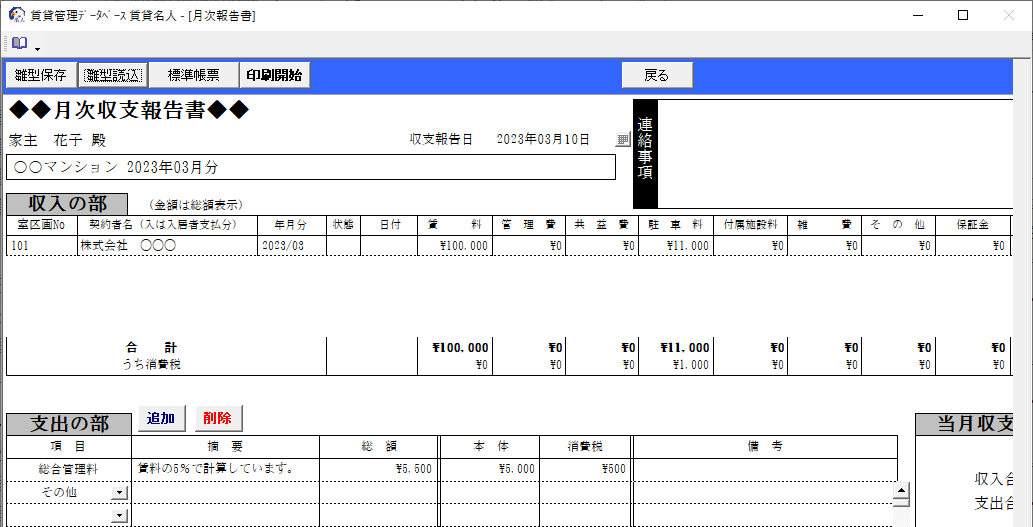Click the scrollbar up arrow in expense list
The height and width of the screenshot is (527, 1033).
(x=901, y=491)
